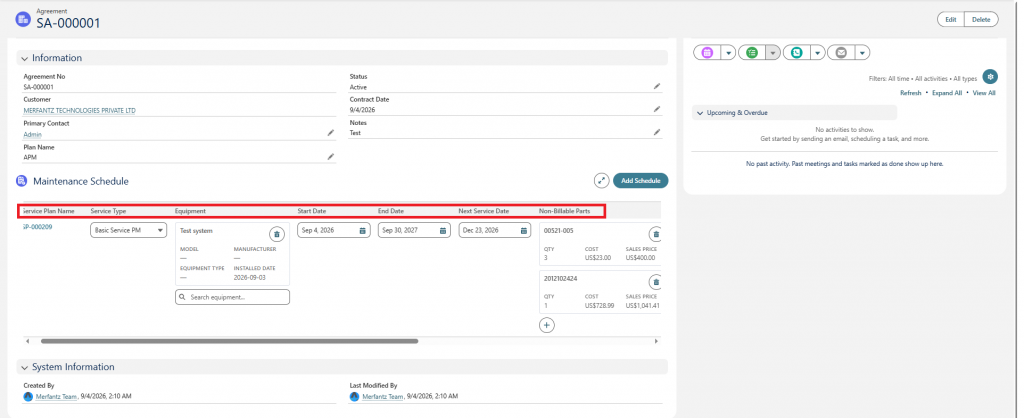Collapse the System Information section

24,367
